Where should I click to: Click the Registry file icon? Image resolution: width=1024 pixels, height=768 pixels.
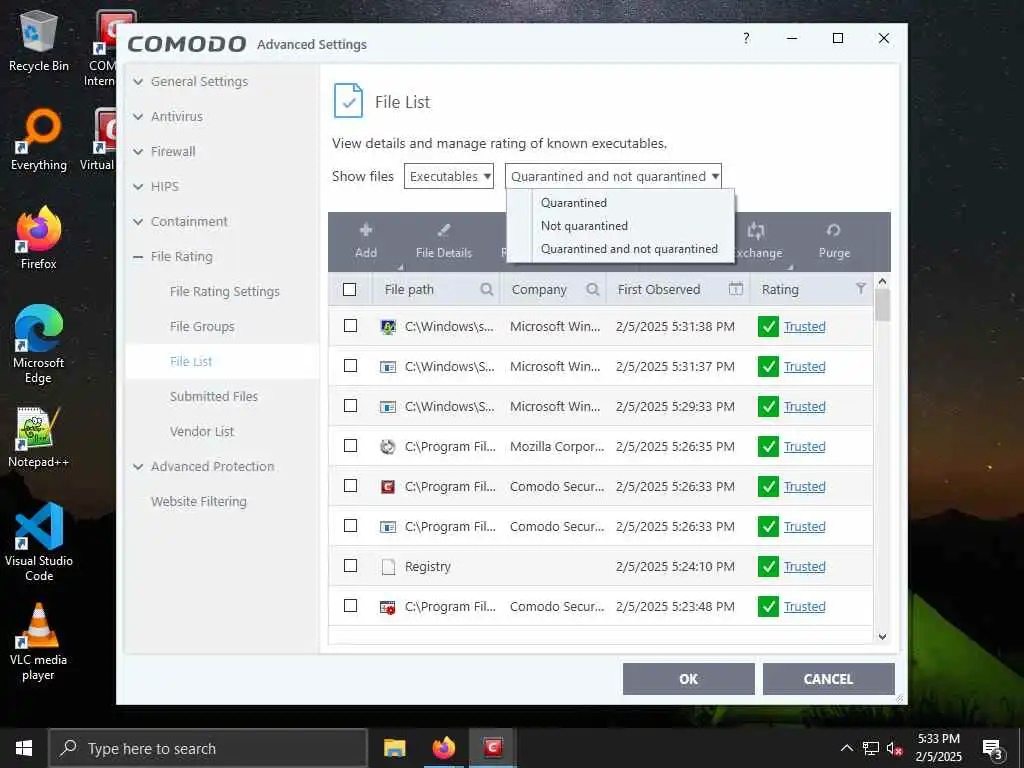pos(388,567)
